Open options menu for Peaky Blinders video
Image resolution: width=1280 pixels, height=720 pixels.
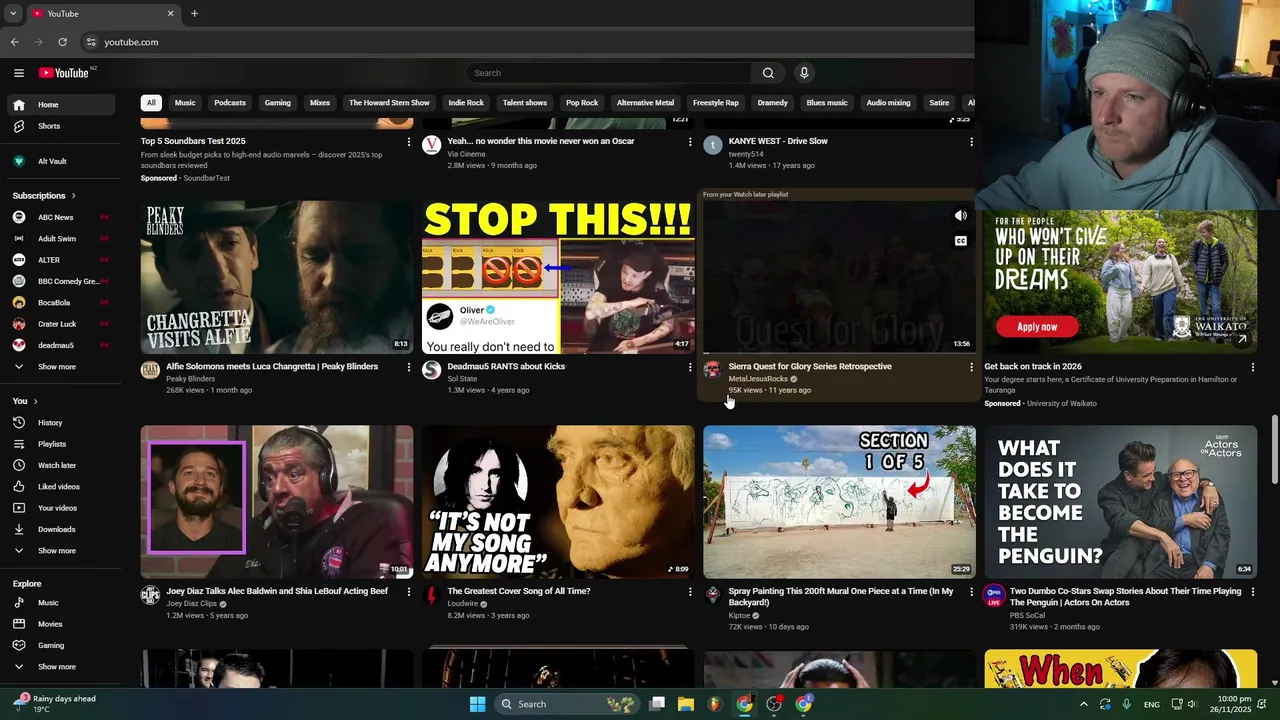pyautogui.click(x=408, y=367)
